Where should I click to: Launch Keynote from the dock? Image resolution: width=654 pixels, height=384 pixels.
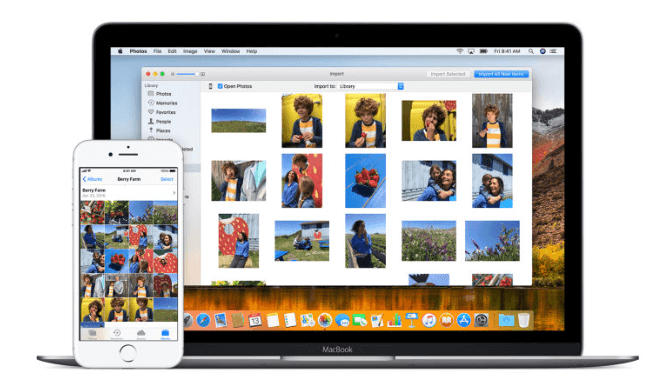click(412, 320)
